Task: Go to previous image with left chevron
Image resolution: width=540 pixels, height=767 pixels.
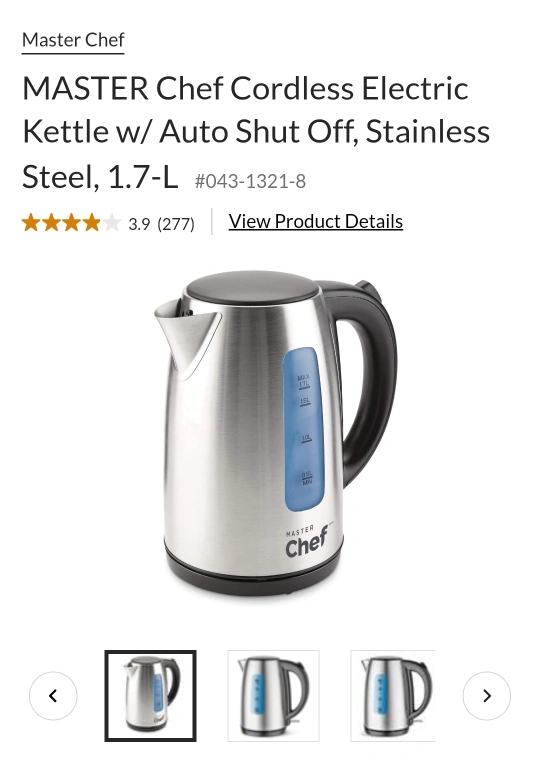Action: coord(53,696)
